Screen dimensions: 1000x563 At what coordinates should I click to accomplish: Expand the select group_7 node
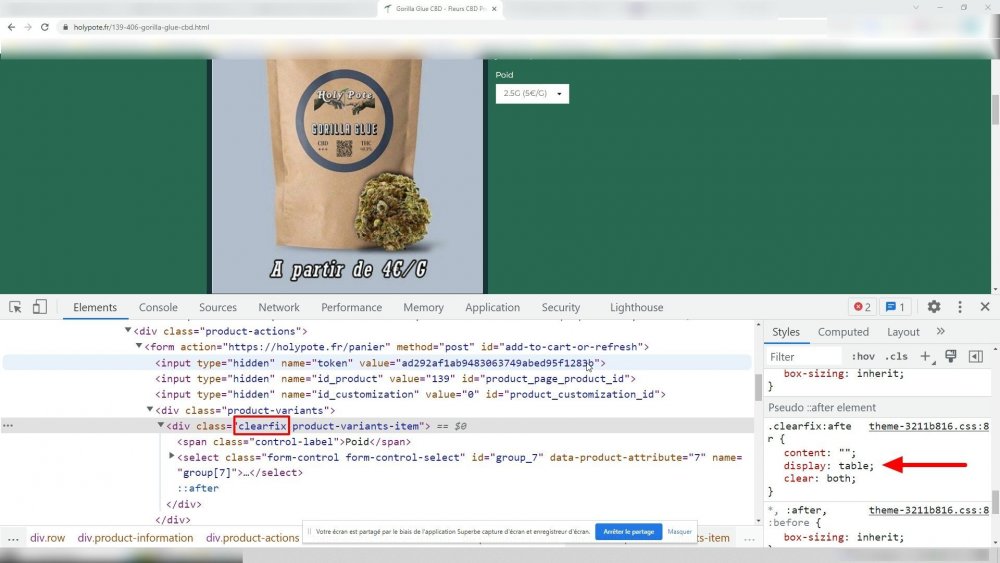[x=171, y=457]
